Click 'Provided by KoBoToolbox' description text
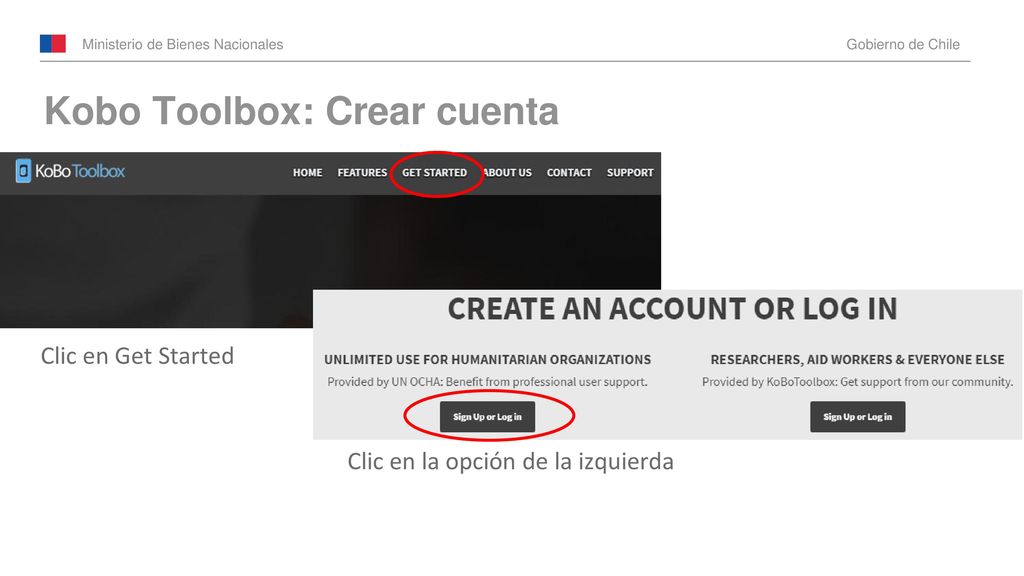1024x576 pixels. (x=857, y=382)
